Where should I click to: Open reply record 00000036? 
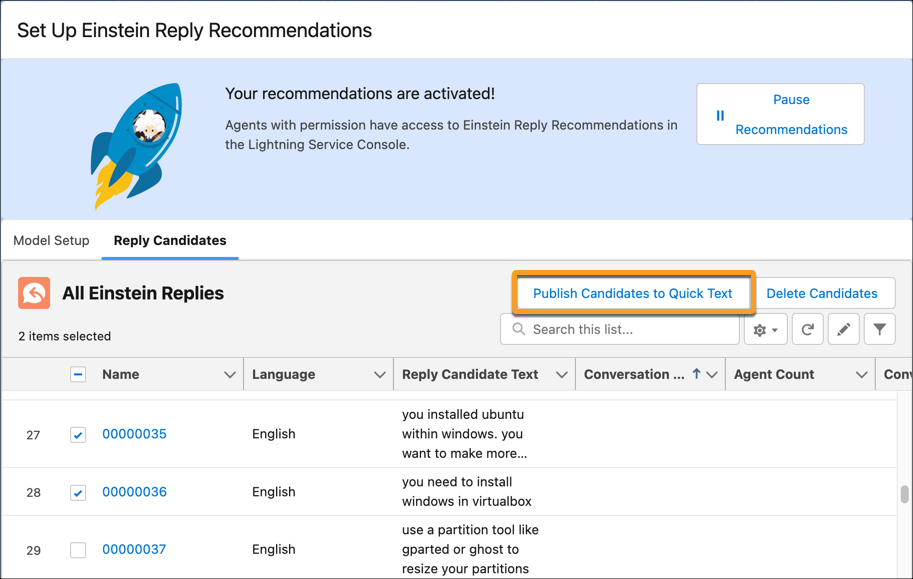coord(135,492)
